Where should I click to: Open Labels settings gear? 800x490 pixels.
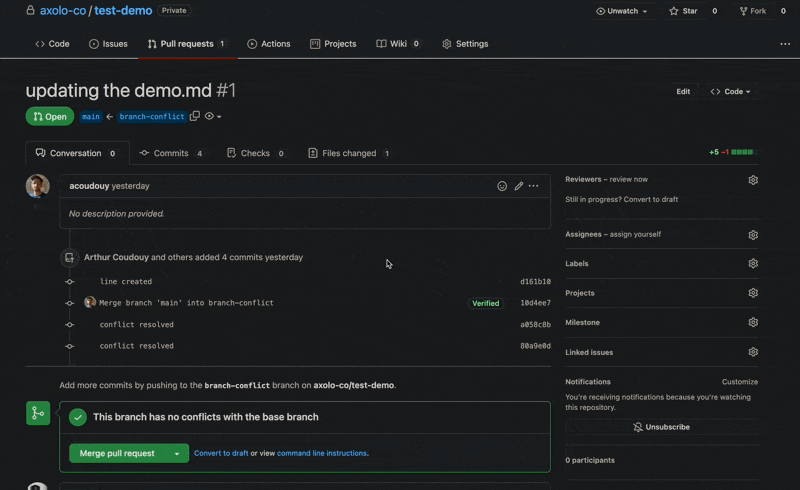pyautogui.click(x=753, y=263)
